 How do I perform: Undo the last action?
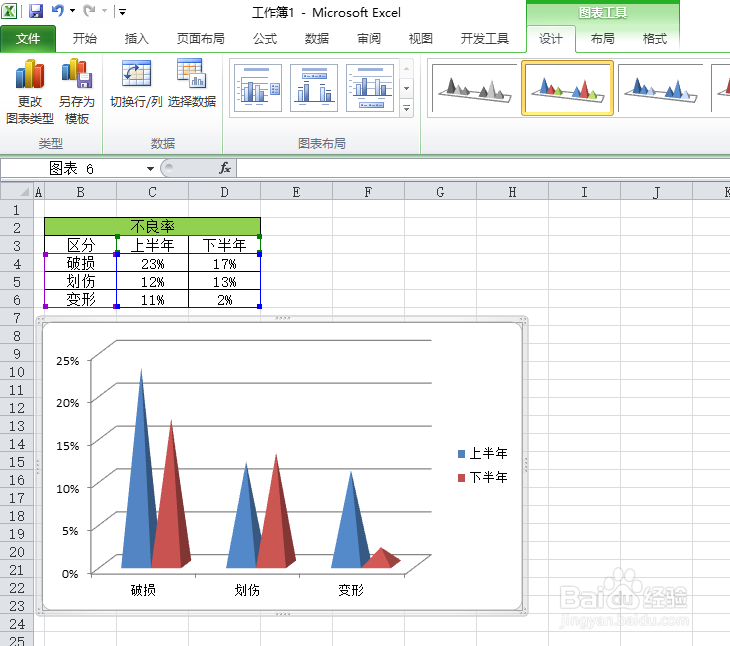point(58,10)
